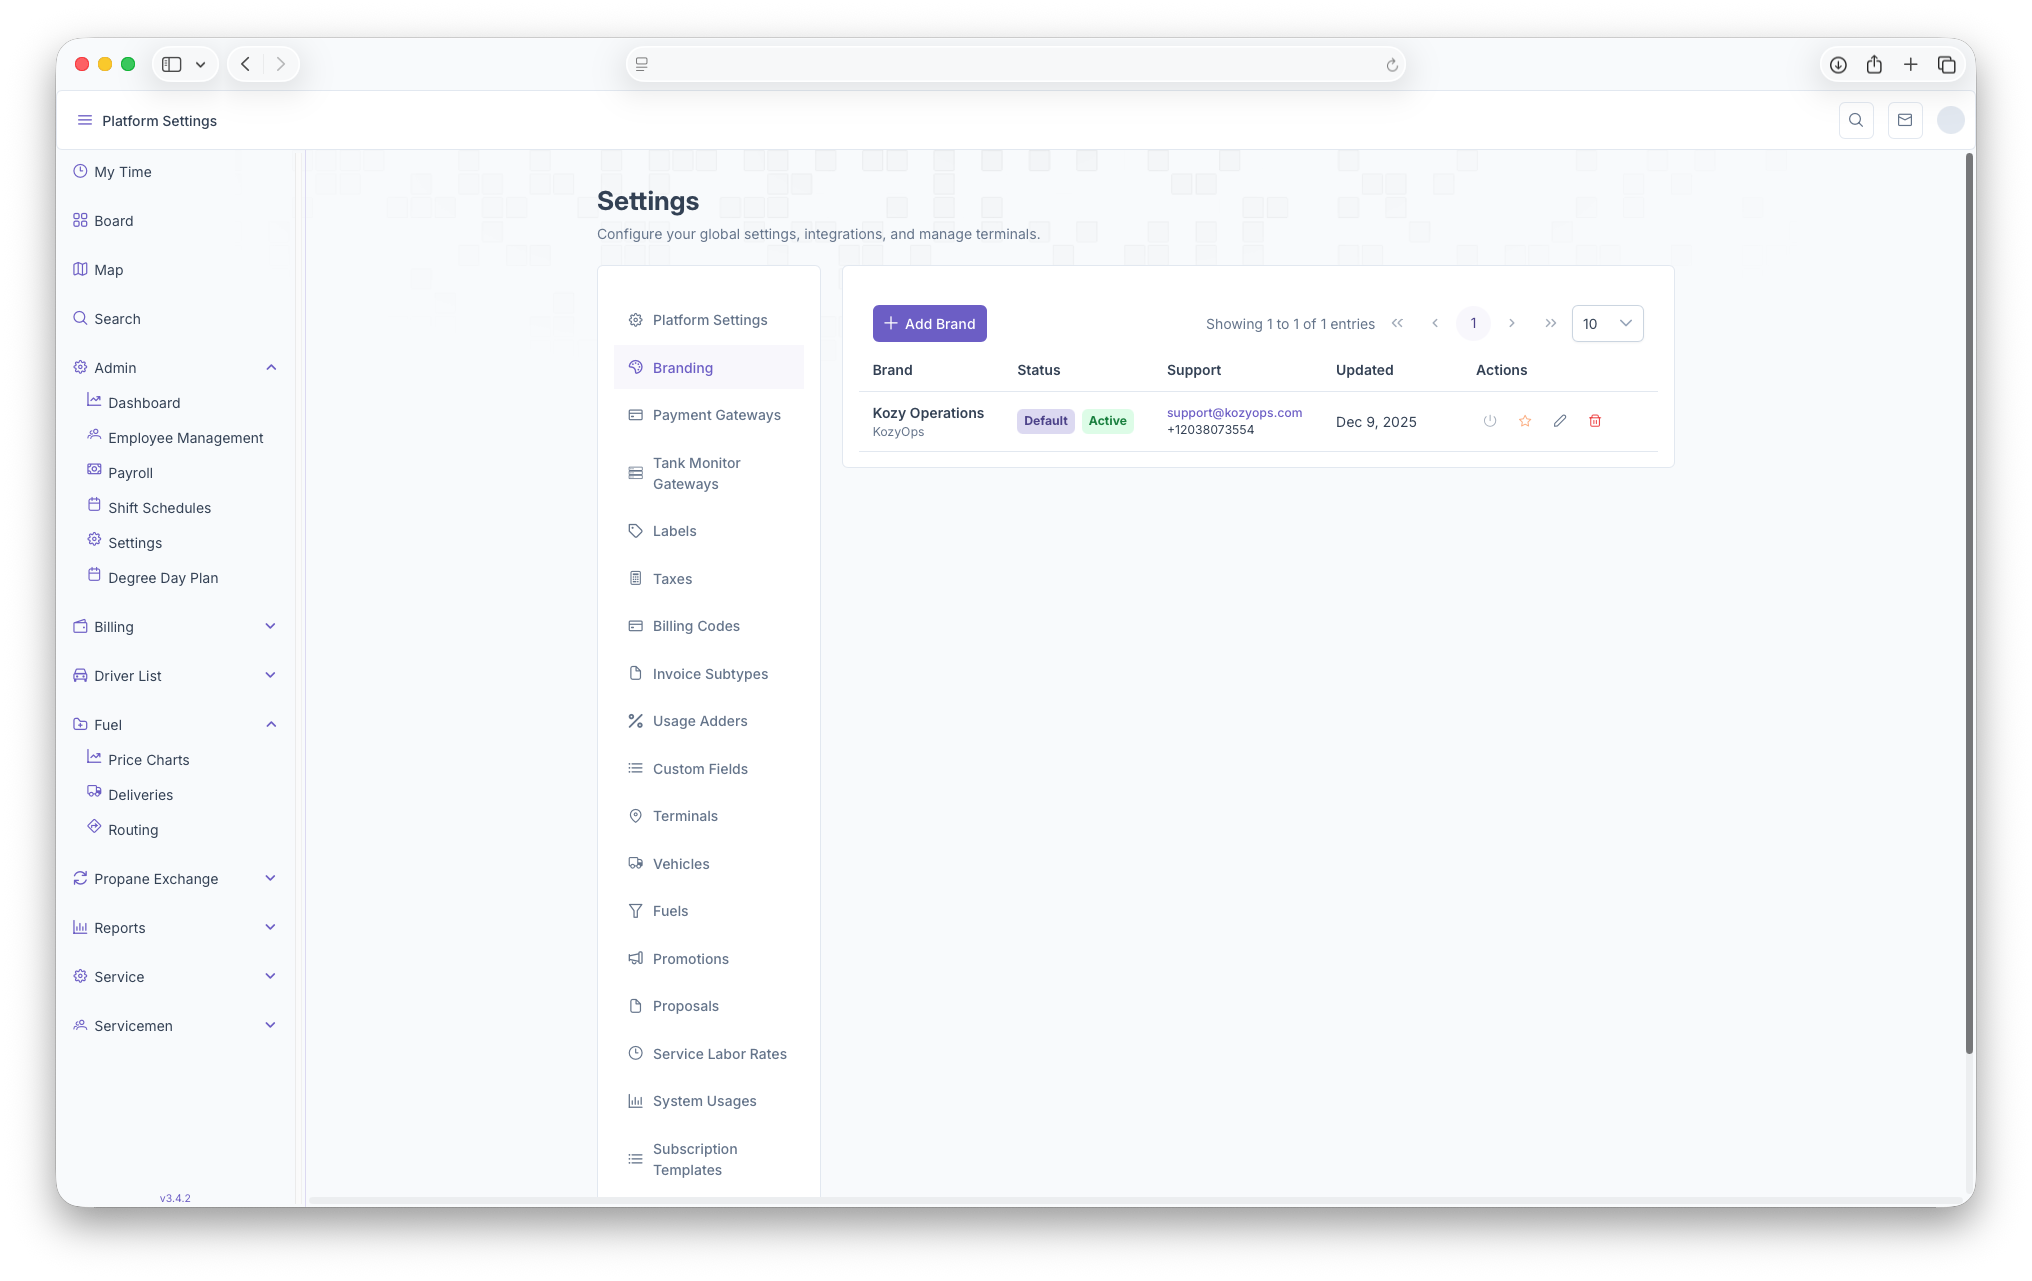
Task: Click the Add Brand button
Action: click(929, 324)
